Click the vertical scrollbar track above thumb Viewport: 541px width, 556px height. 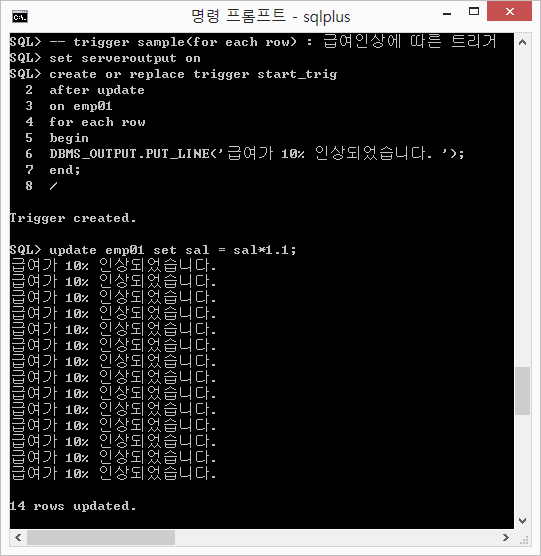(522, 209)
